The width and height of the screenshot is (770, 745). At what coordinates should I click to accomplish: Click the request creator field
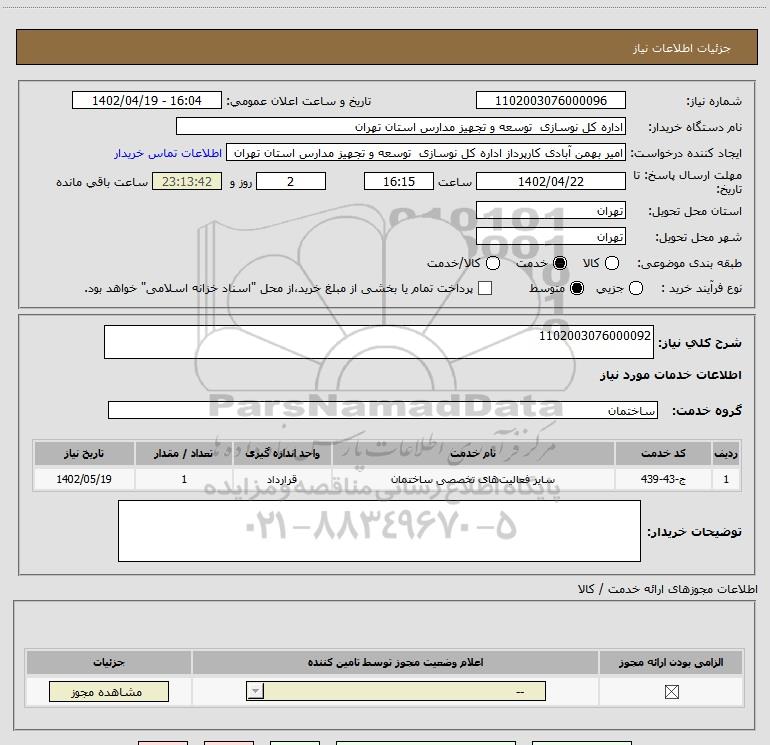pos(426,153)
